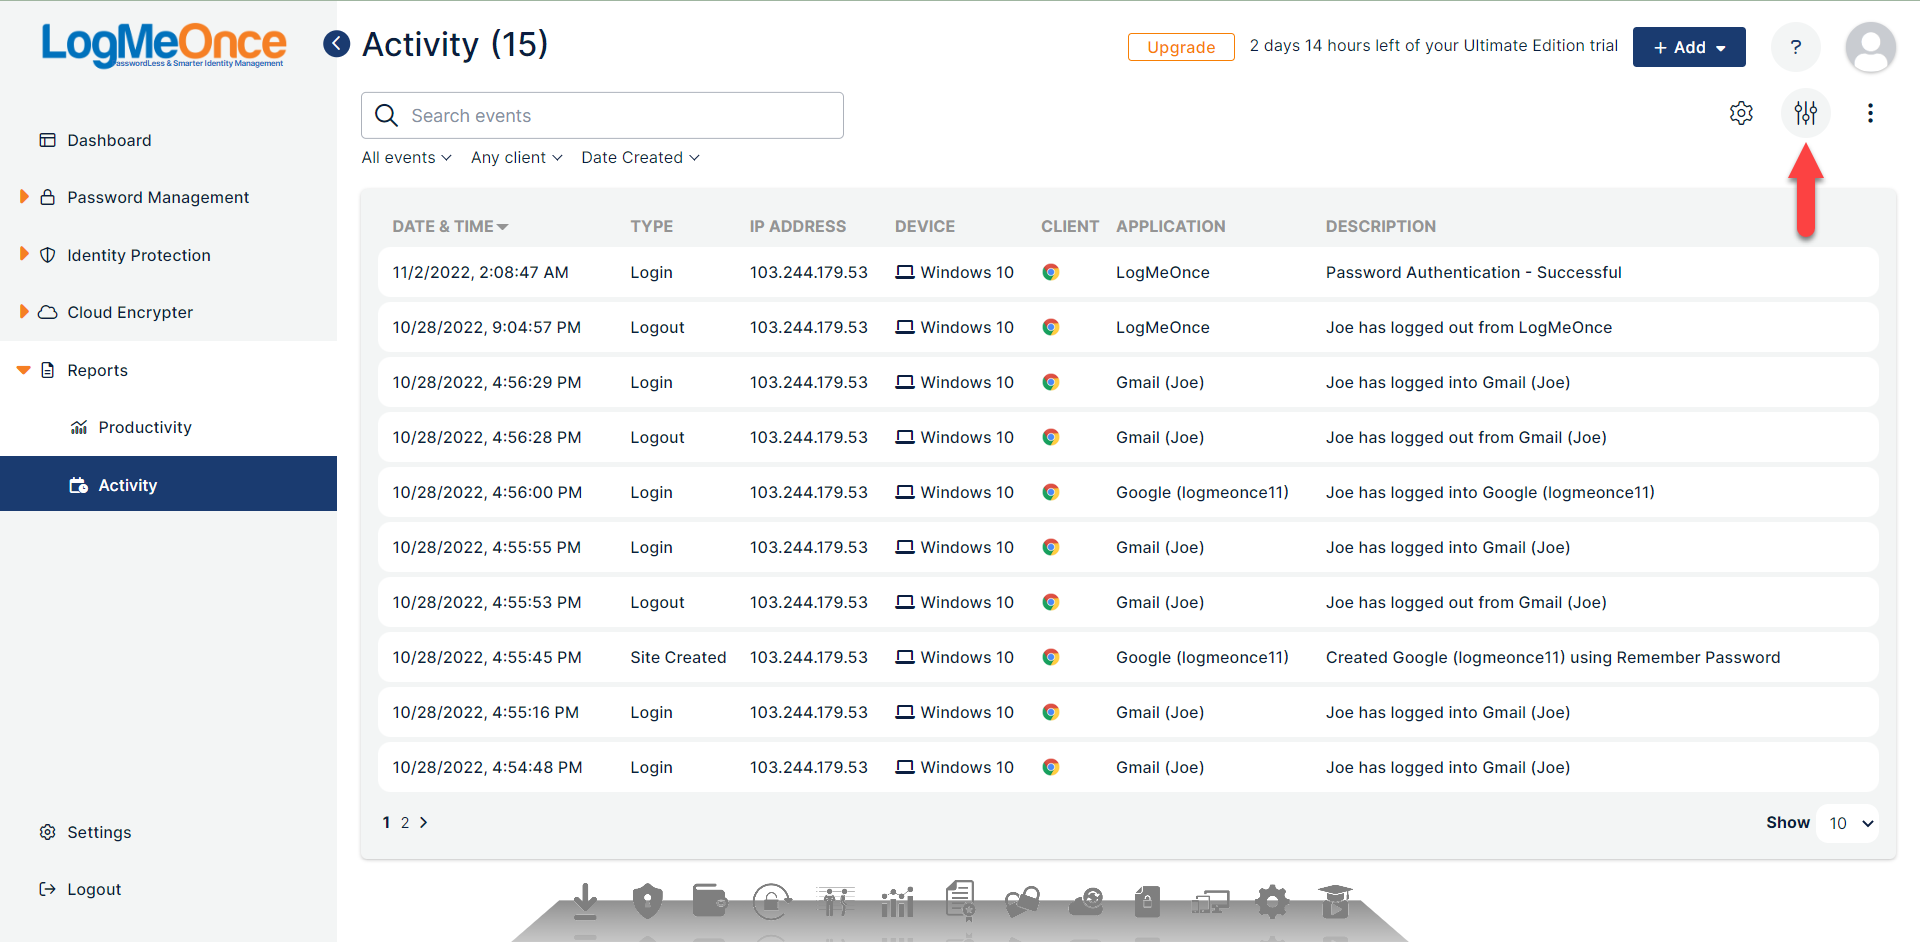Open the Any client filter dropdown
Screen dimensions: 1920x942
(x=516, y=158)
